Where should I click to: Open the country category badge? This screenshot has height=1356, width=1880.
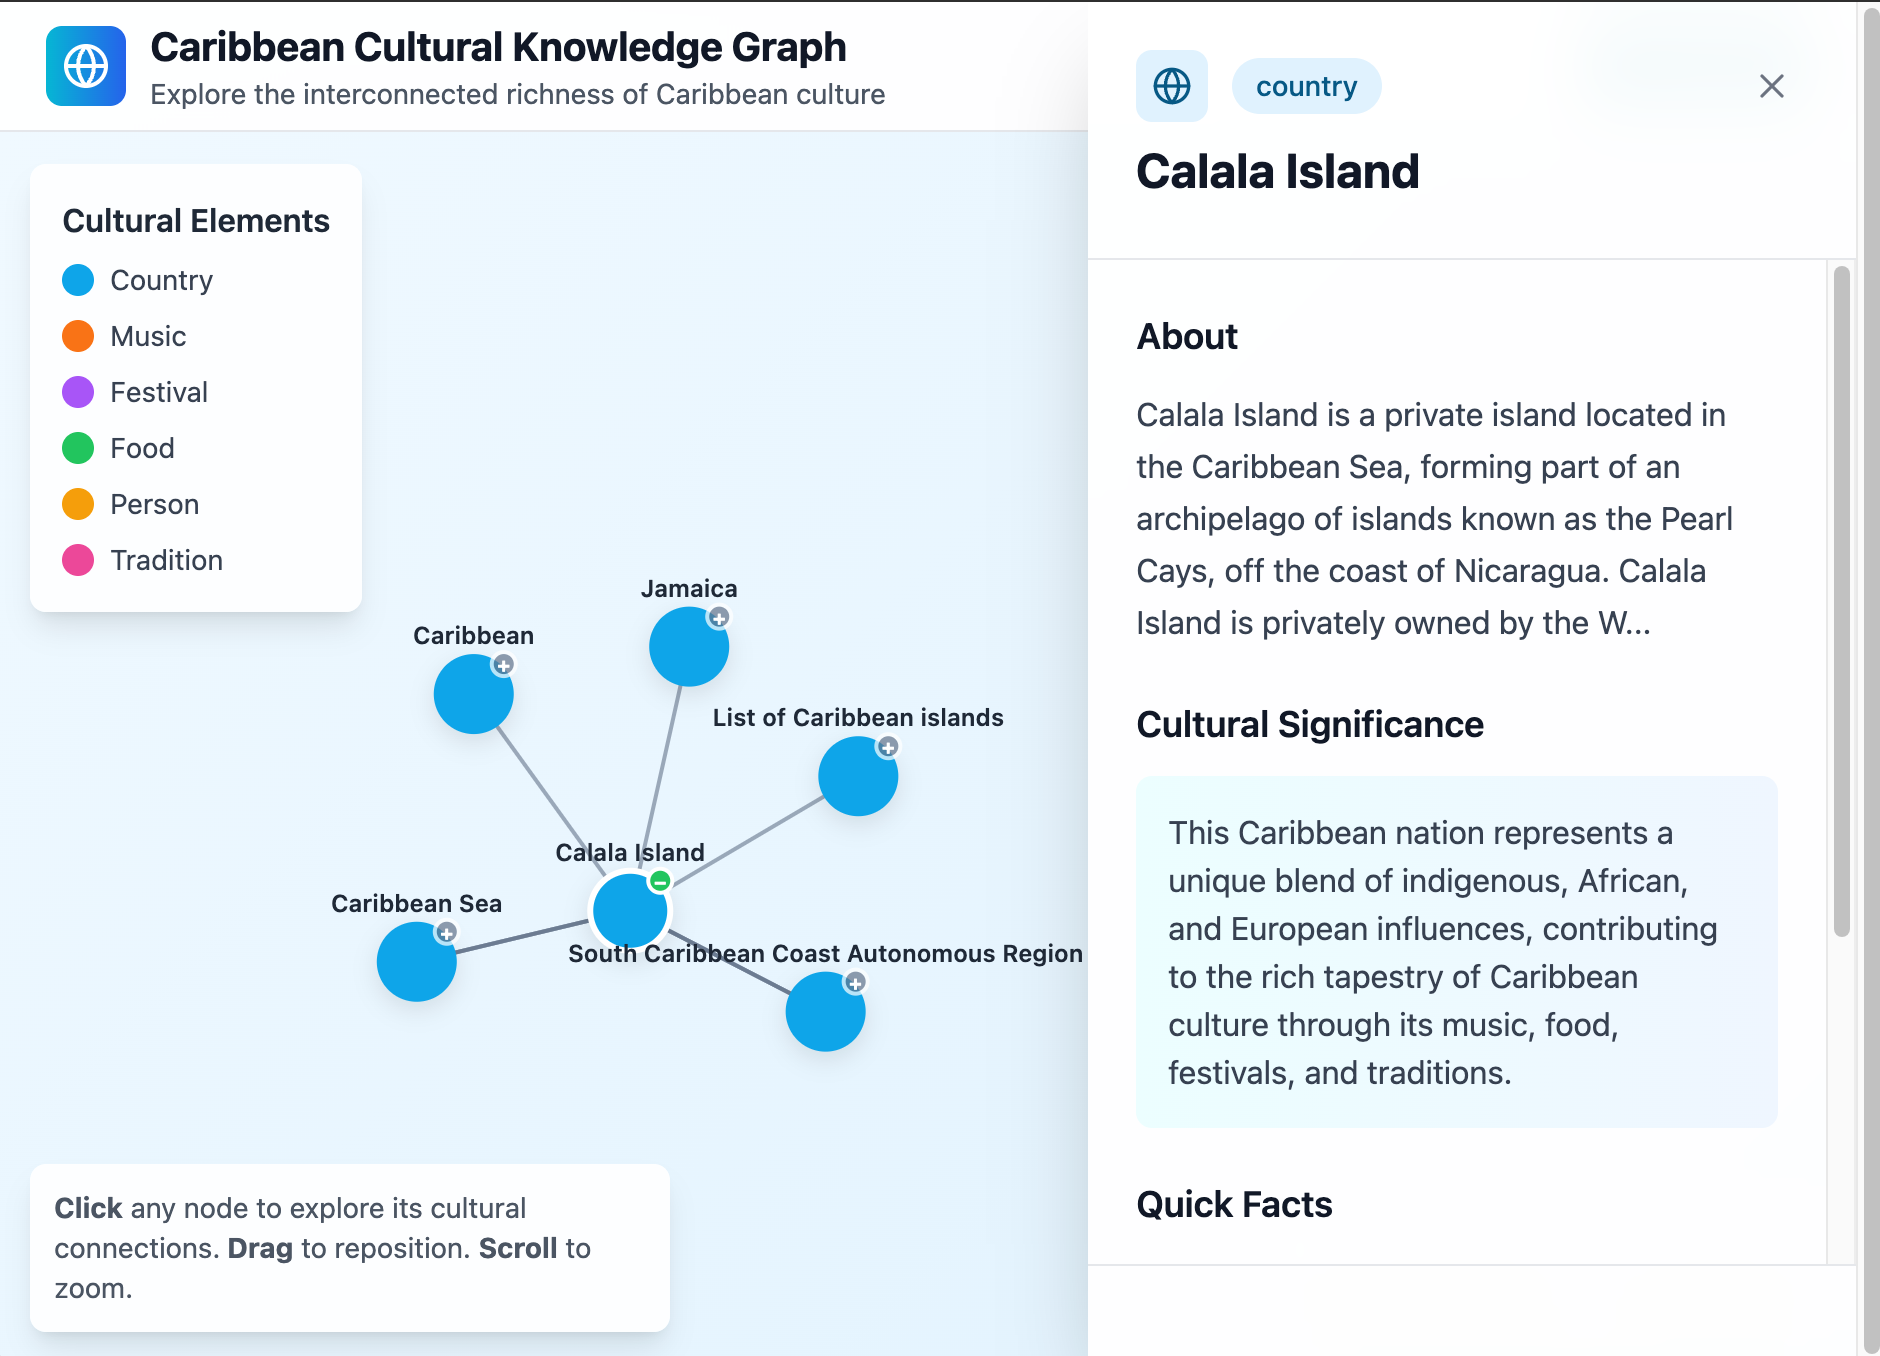(x=1307, y=86)
